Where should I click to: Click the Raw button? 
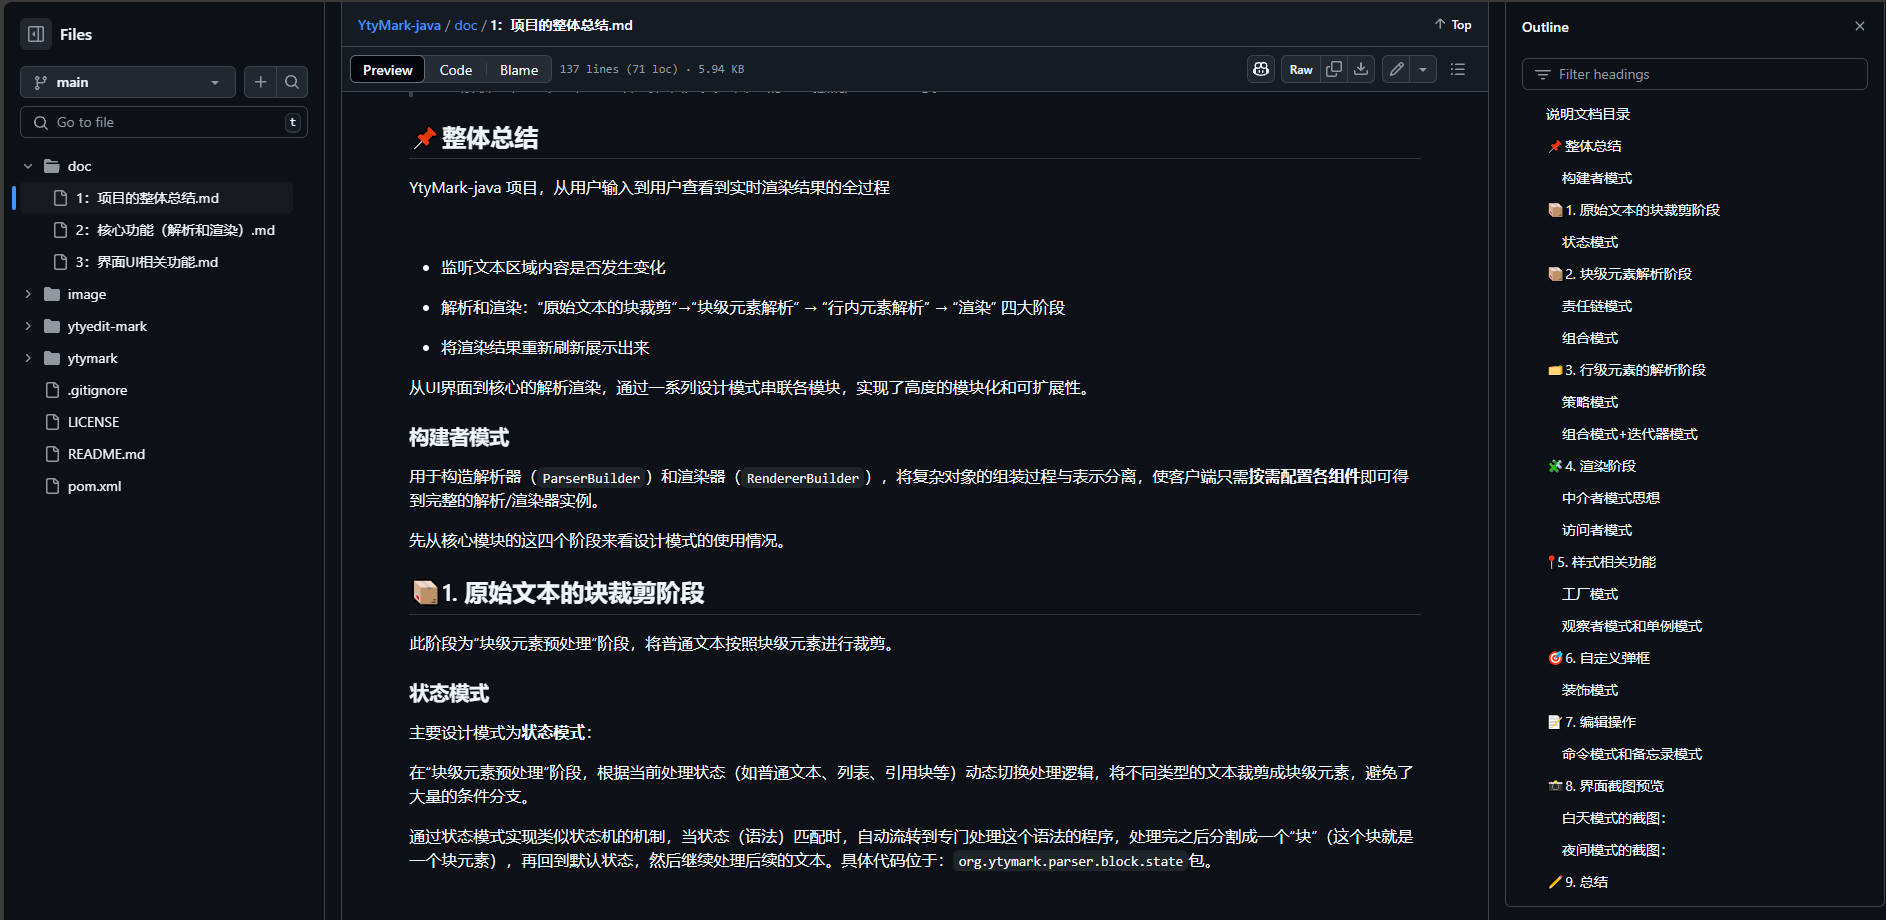1301,69
